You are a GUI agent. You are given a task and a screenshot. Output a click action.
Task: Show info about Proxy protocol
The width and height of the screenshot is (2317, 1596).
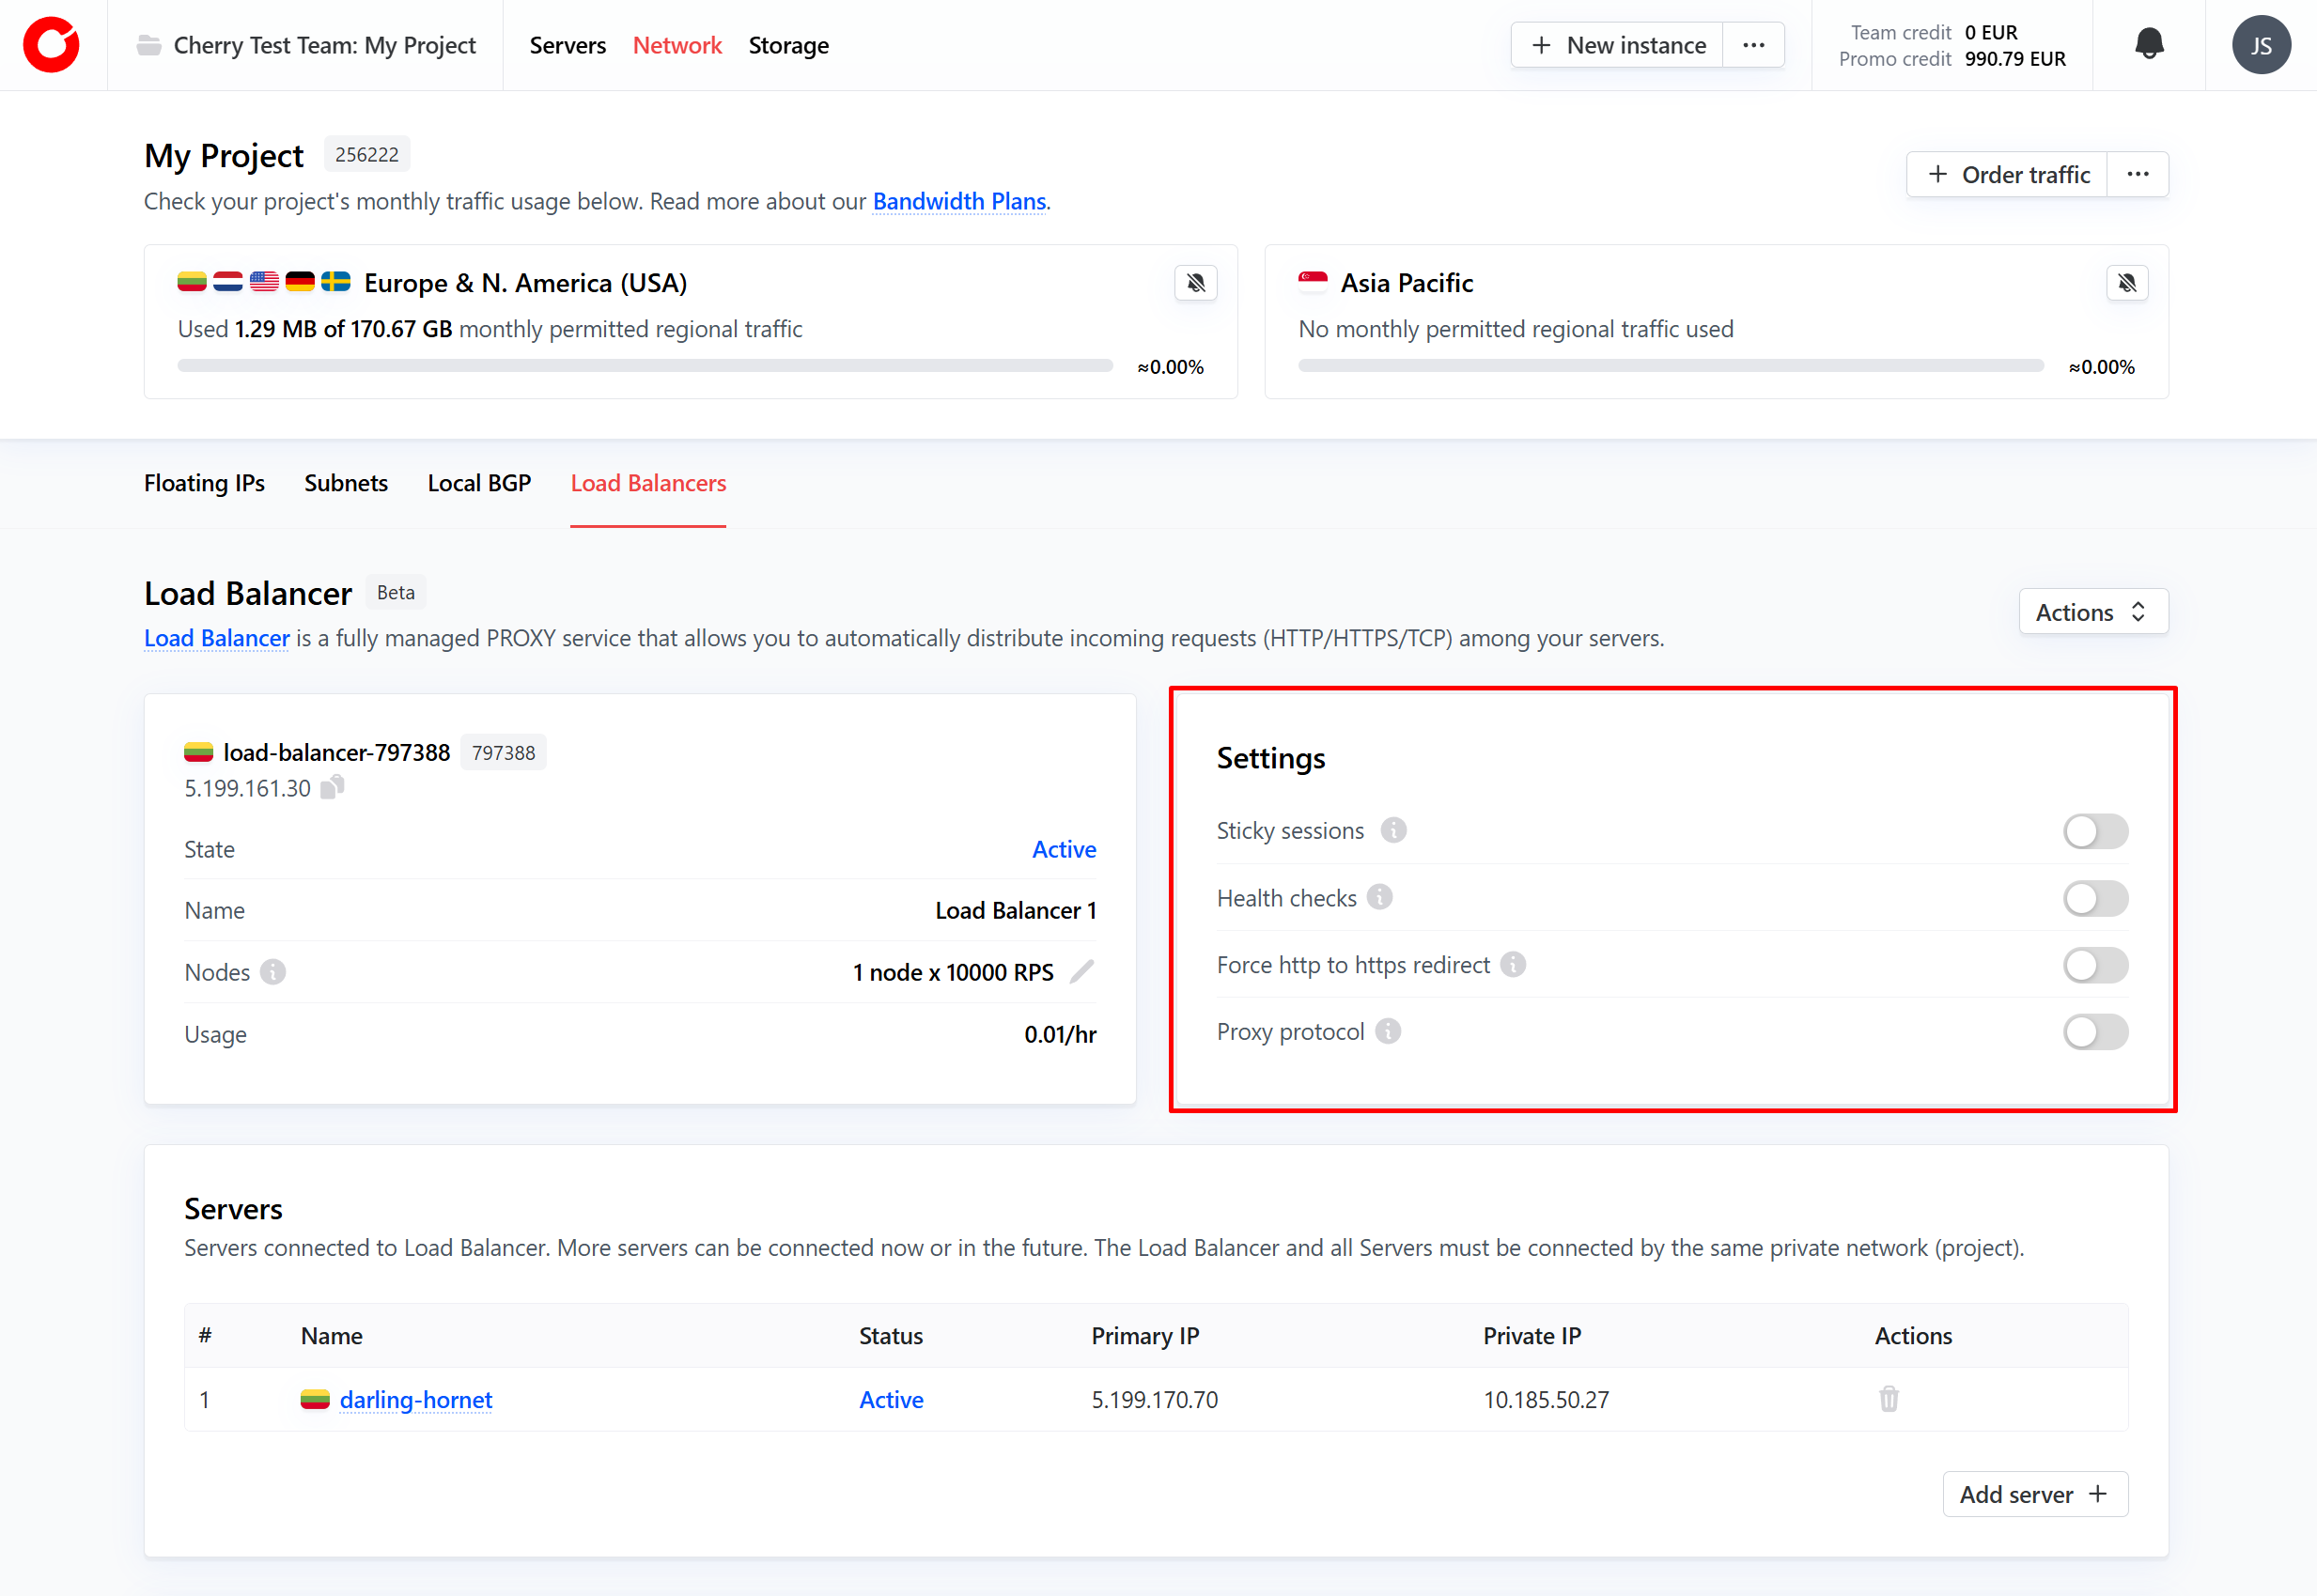(x=1388, y=1031)
